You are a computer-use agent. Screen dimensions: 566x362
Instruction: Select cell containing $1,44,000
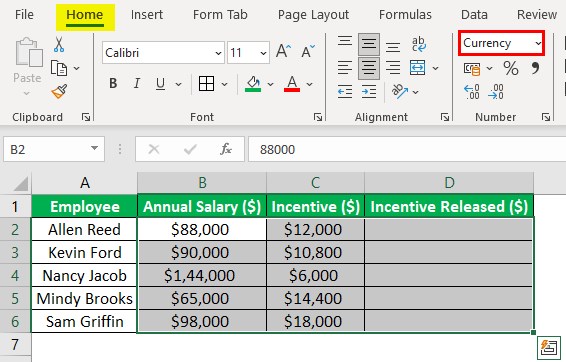tap(202, 276)
